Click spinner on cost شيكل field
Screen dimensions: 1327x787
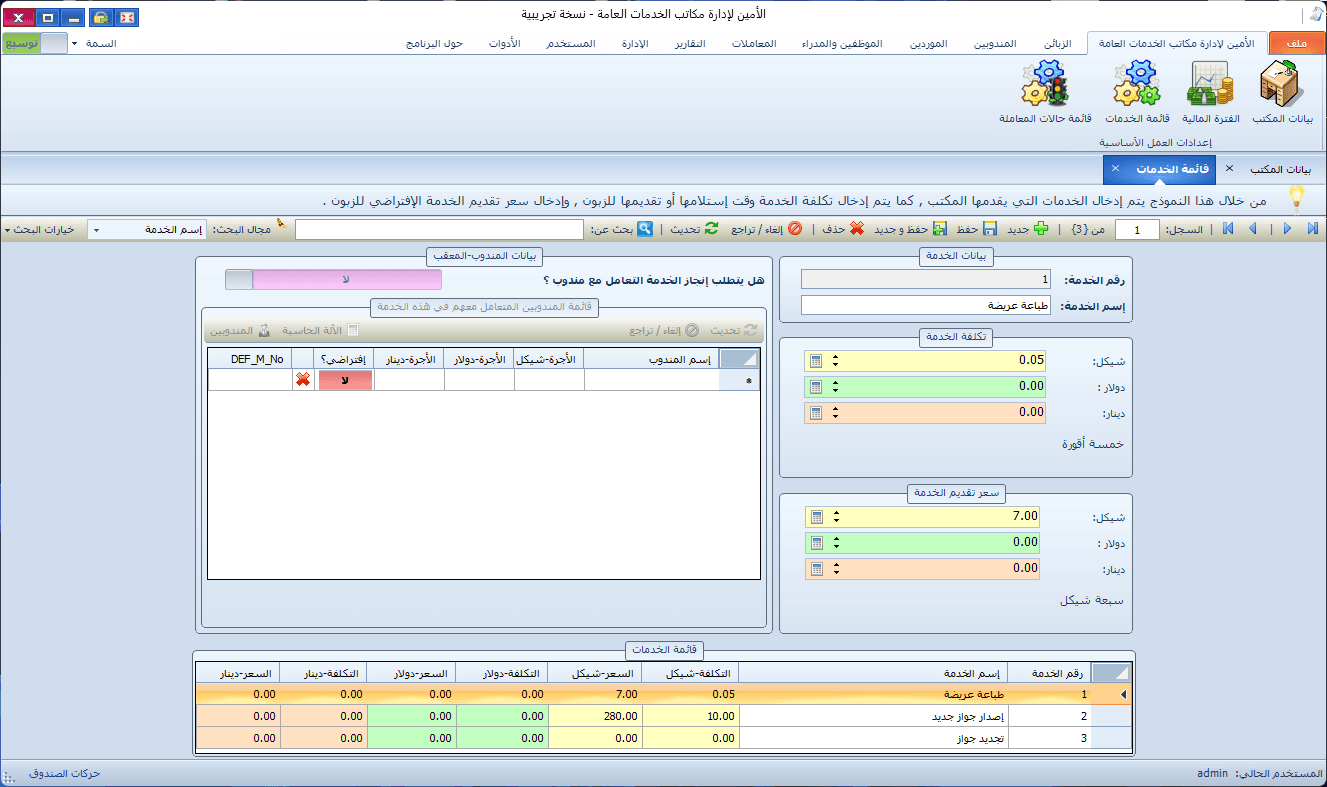click(836, 360)
